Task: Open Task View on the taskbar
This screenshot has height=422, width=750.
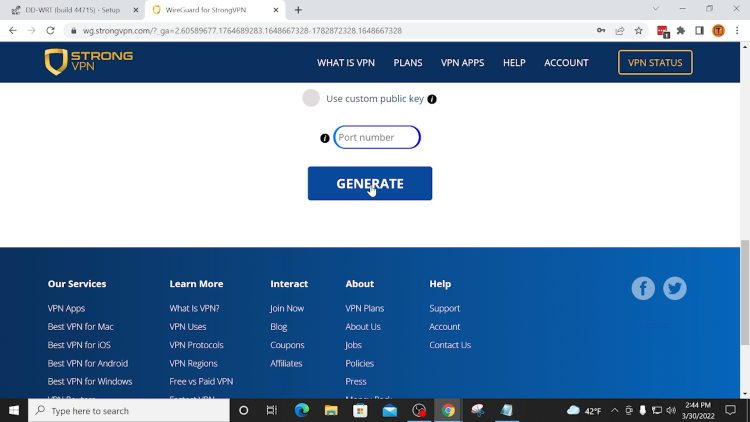Action: coord(272,411)
